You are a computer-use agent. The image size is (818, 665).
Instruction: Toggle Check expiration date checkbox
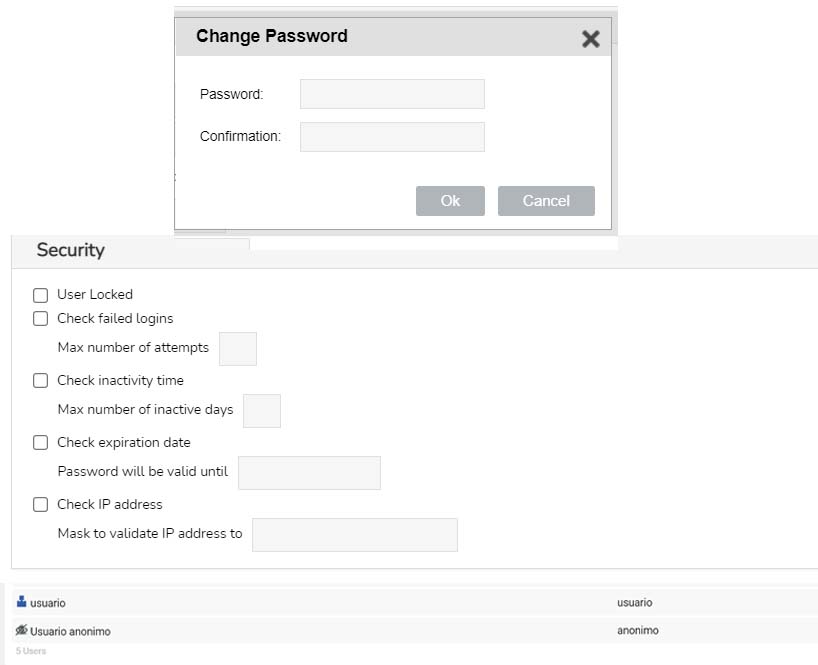(x=40, y=443)
